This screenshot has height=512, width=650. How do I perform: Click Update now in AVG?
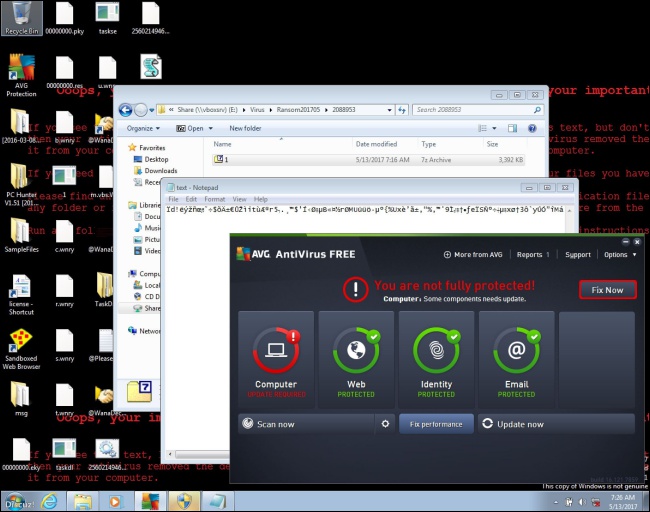[556, 424]
